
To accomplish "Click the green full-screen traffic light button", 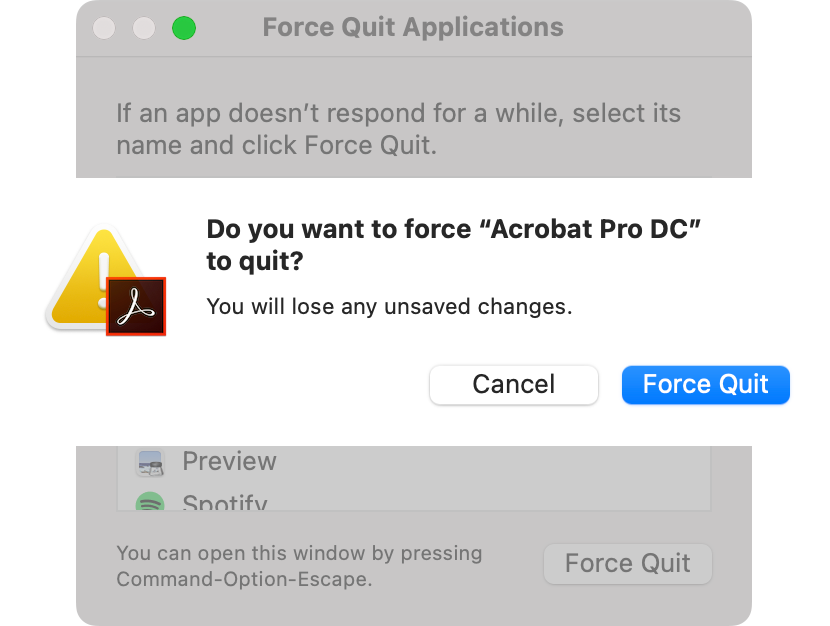I will click(x=184, y=28).
